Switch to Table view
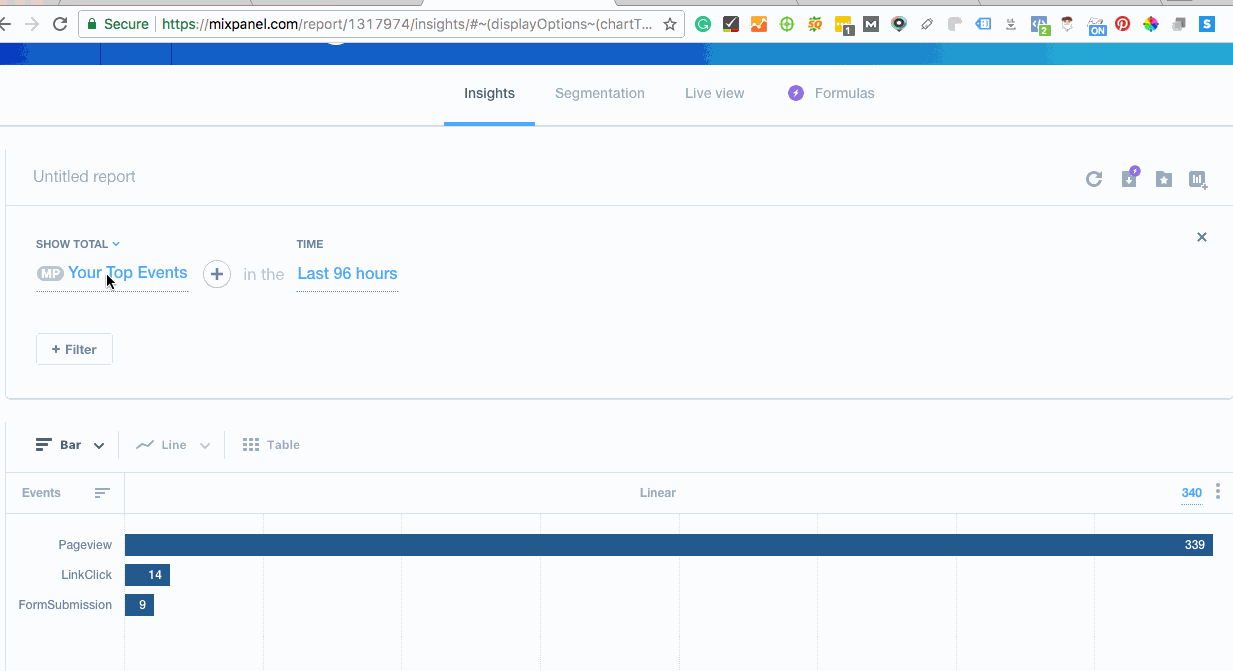 (x=272, y=445)
